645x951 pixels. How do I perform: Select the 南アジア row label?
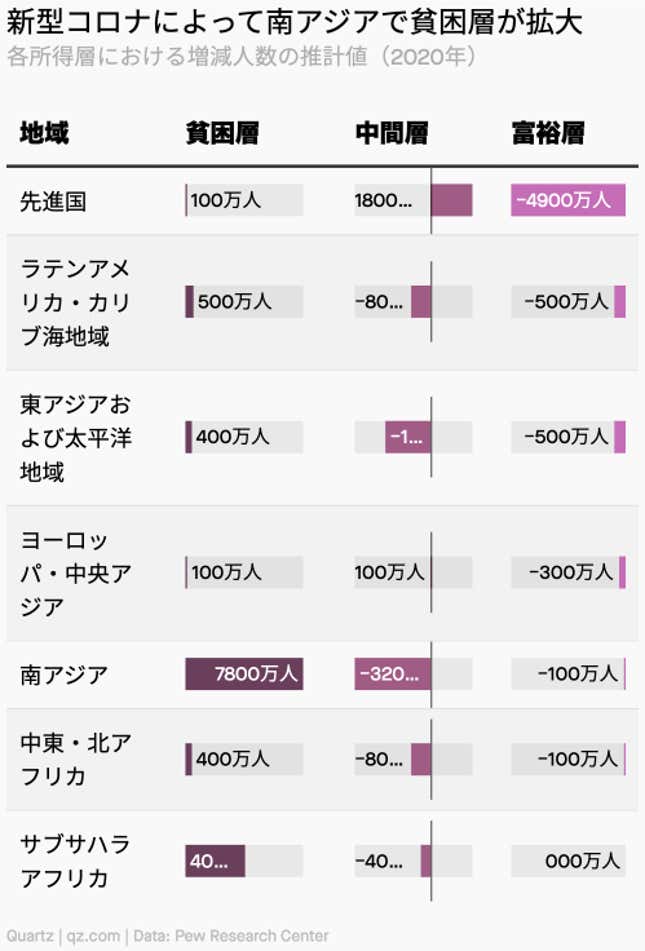click(x=64, y=674)
